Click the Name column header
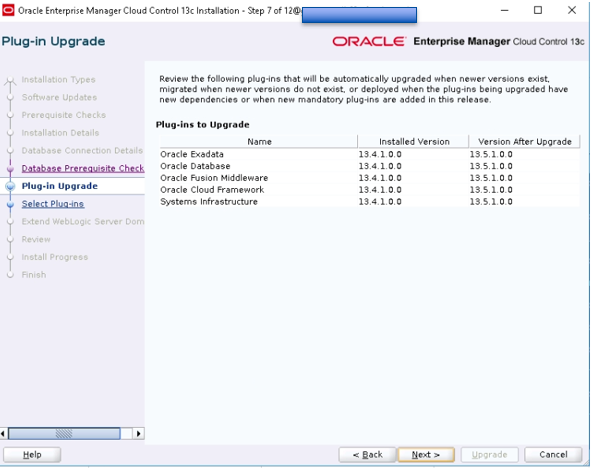Image resolution: width=594 pixels, height=470 pixels. (259, 142)
